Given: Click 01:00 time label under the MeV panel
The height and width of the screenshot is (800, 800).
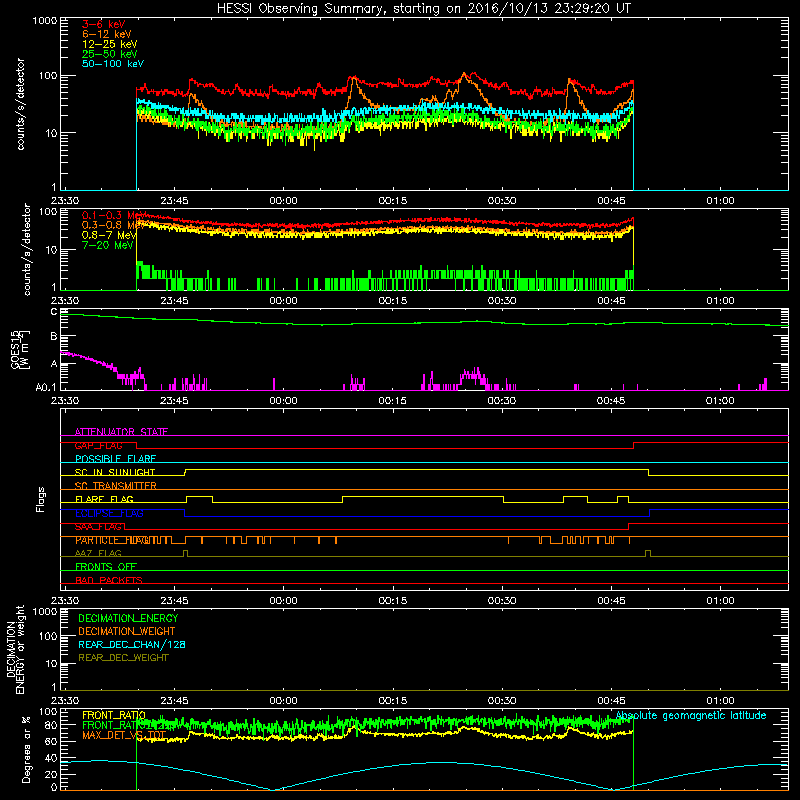Looking at the screenshot, I should (720, 301).
